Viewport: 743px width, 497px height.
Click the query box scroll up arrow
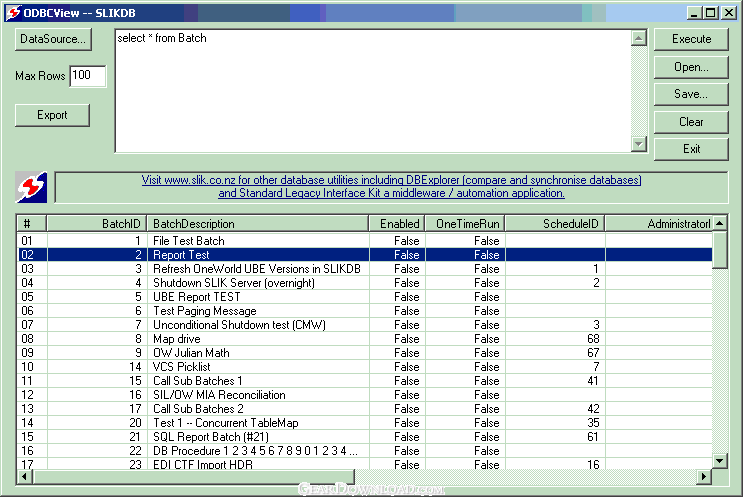[639, 38]
